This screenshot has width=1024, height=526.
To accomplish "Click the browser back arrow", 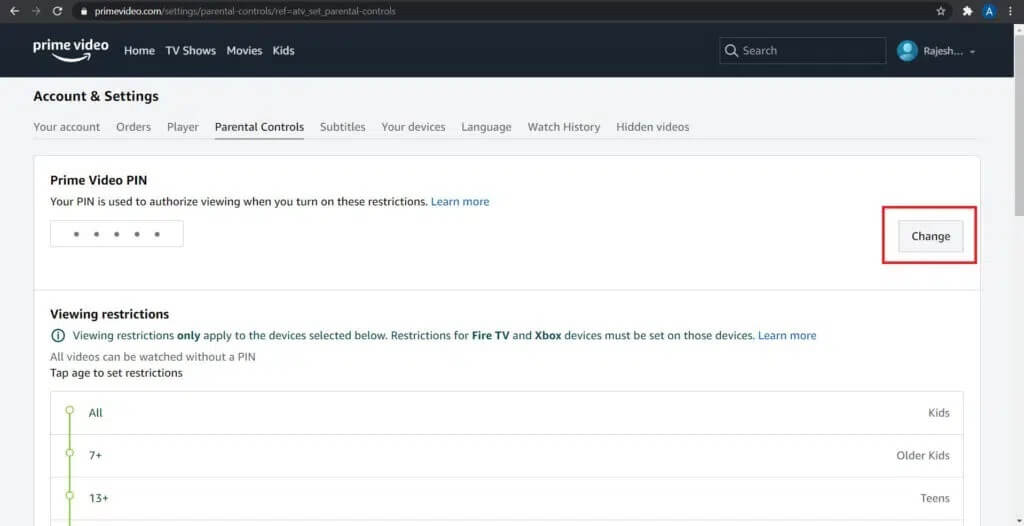I will [14, 11].
